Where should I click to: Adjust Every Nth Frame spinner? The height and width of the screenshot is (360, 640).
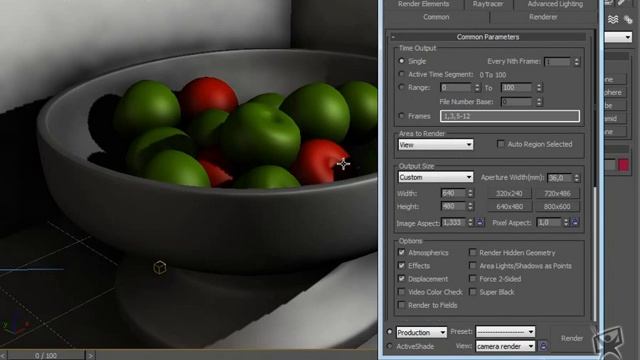coord(576,62)
